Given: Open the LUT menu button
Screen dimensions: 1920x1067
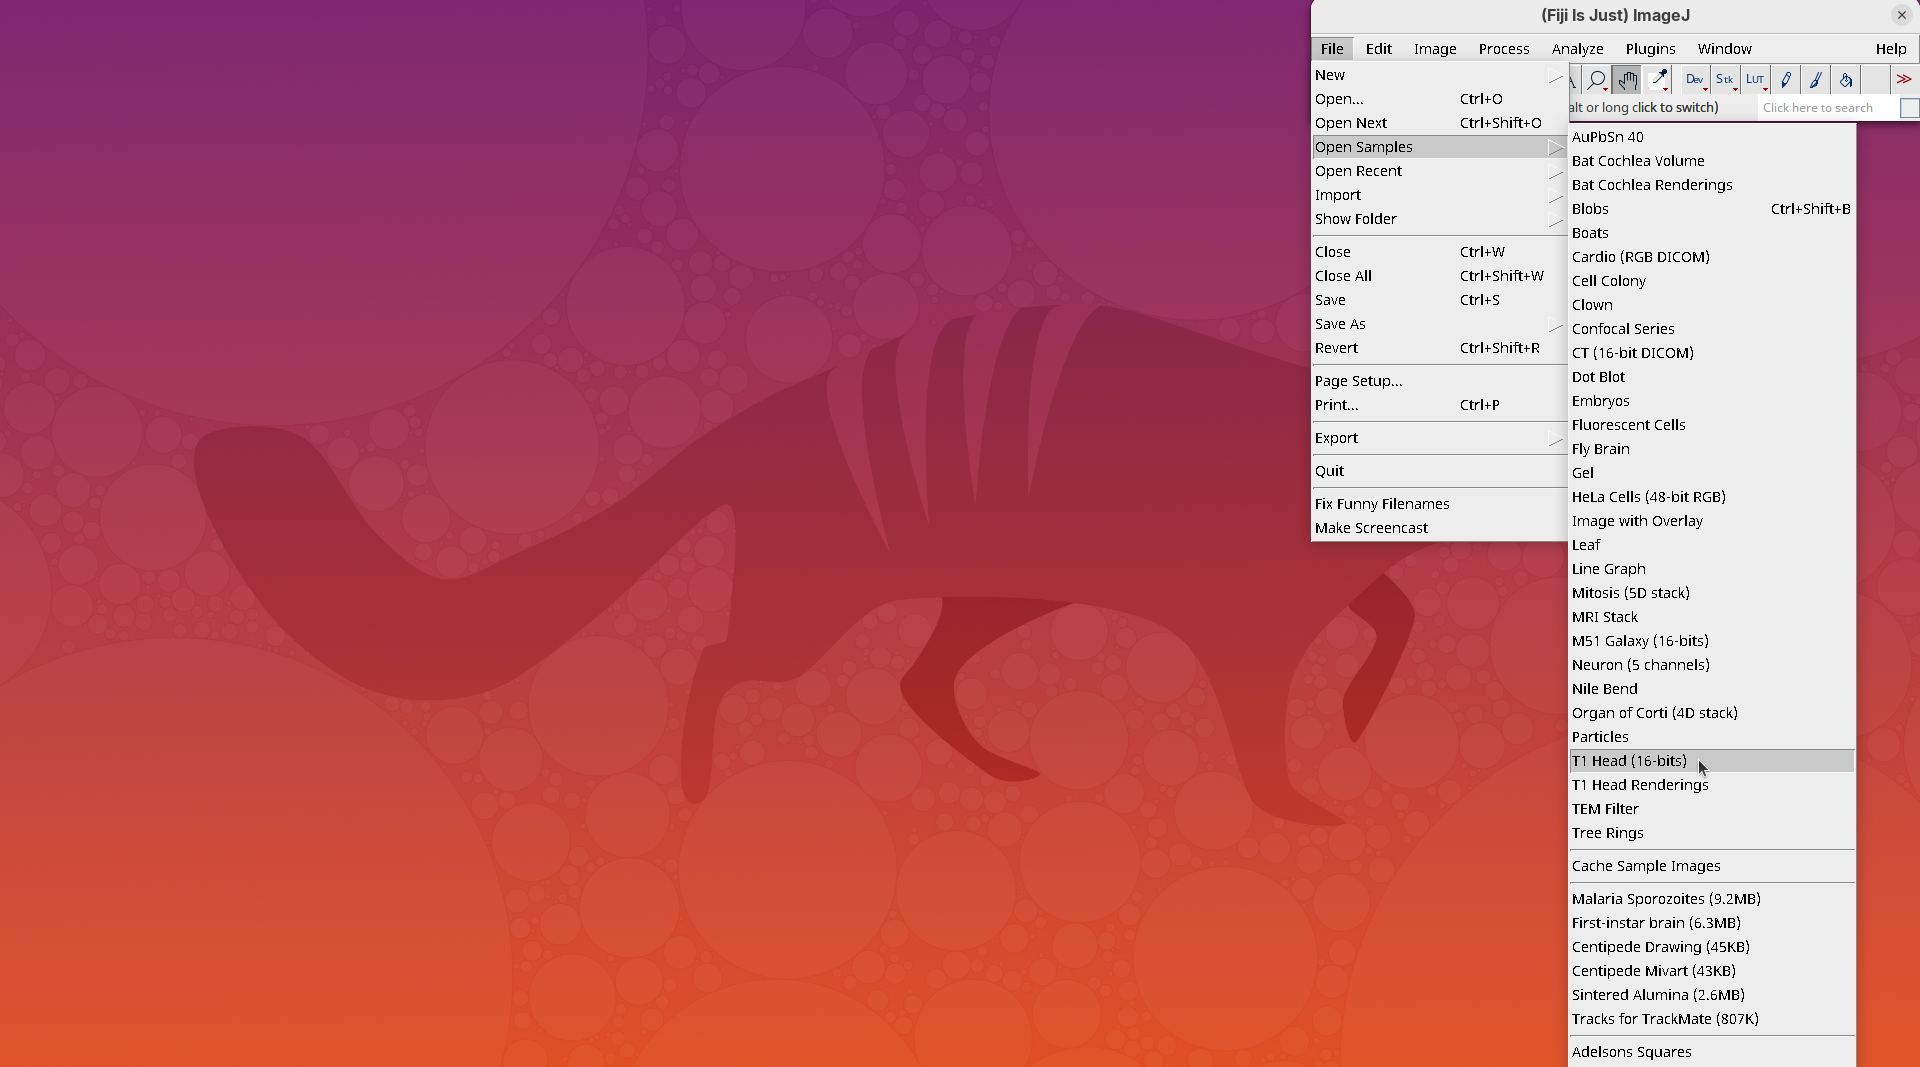Looking at the screenshot, I should (x=1755, y=80).
